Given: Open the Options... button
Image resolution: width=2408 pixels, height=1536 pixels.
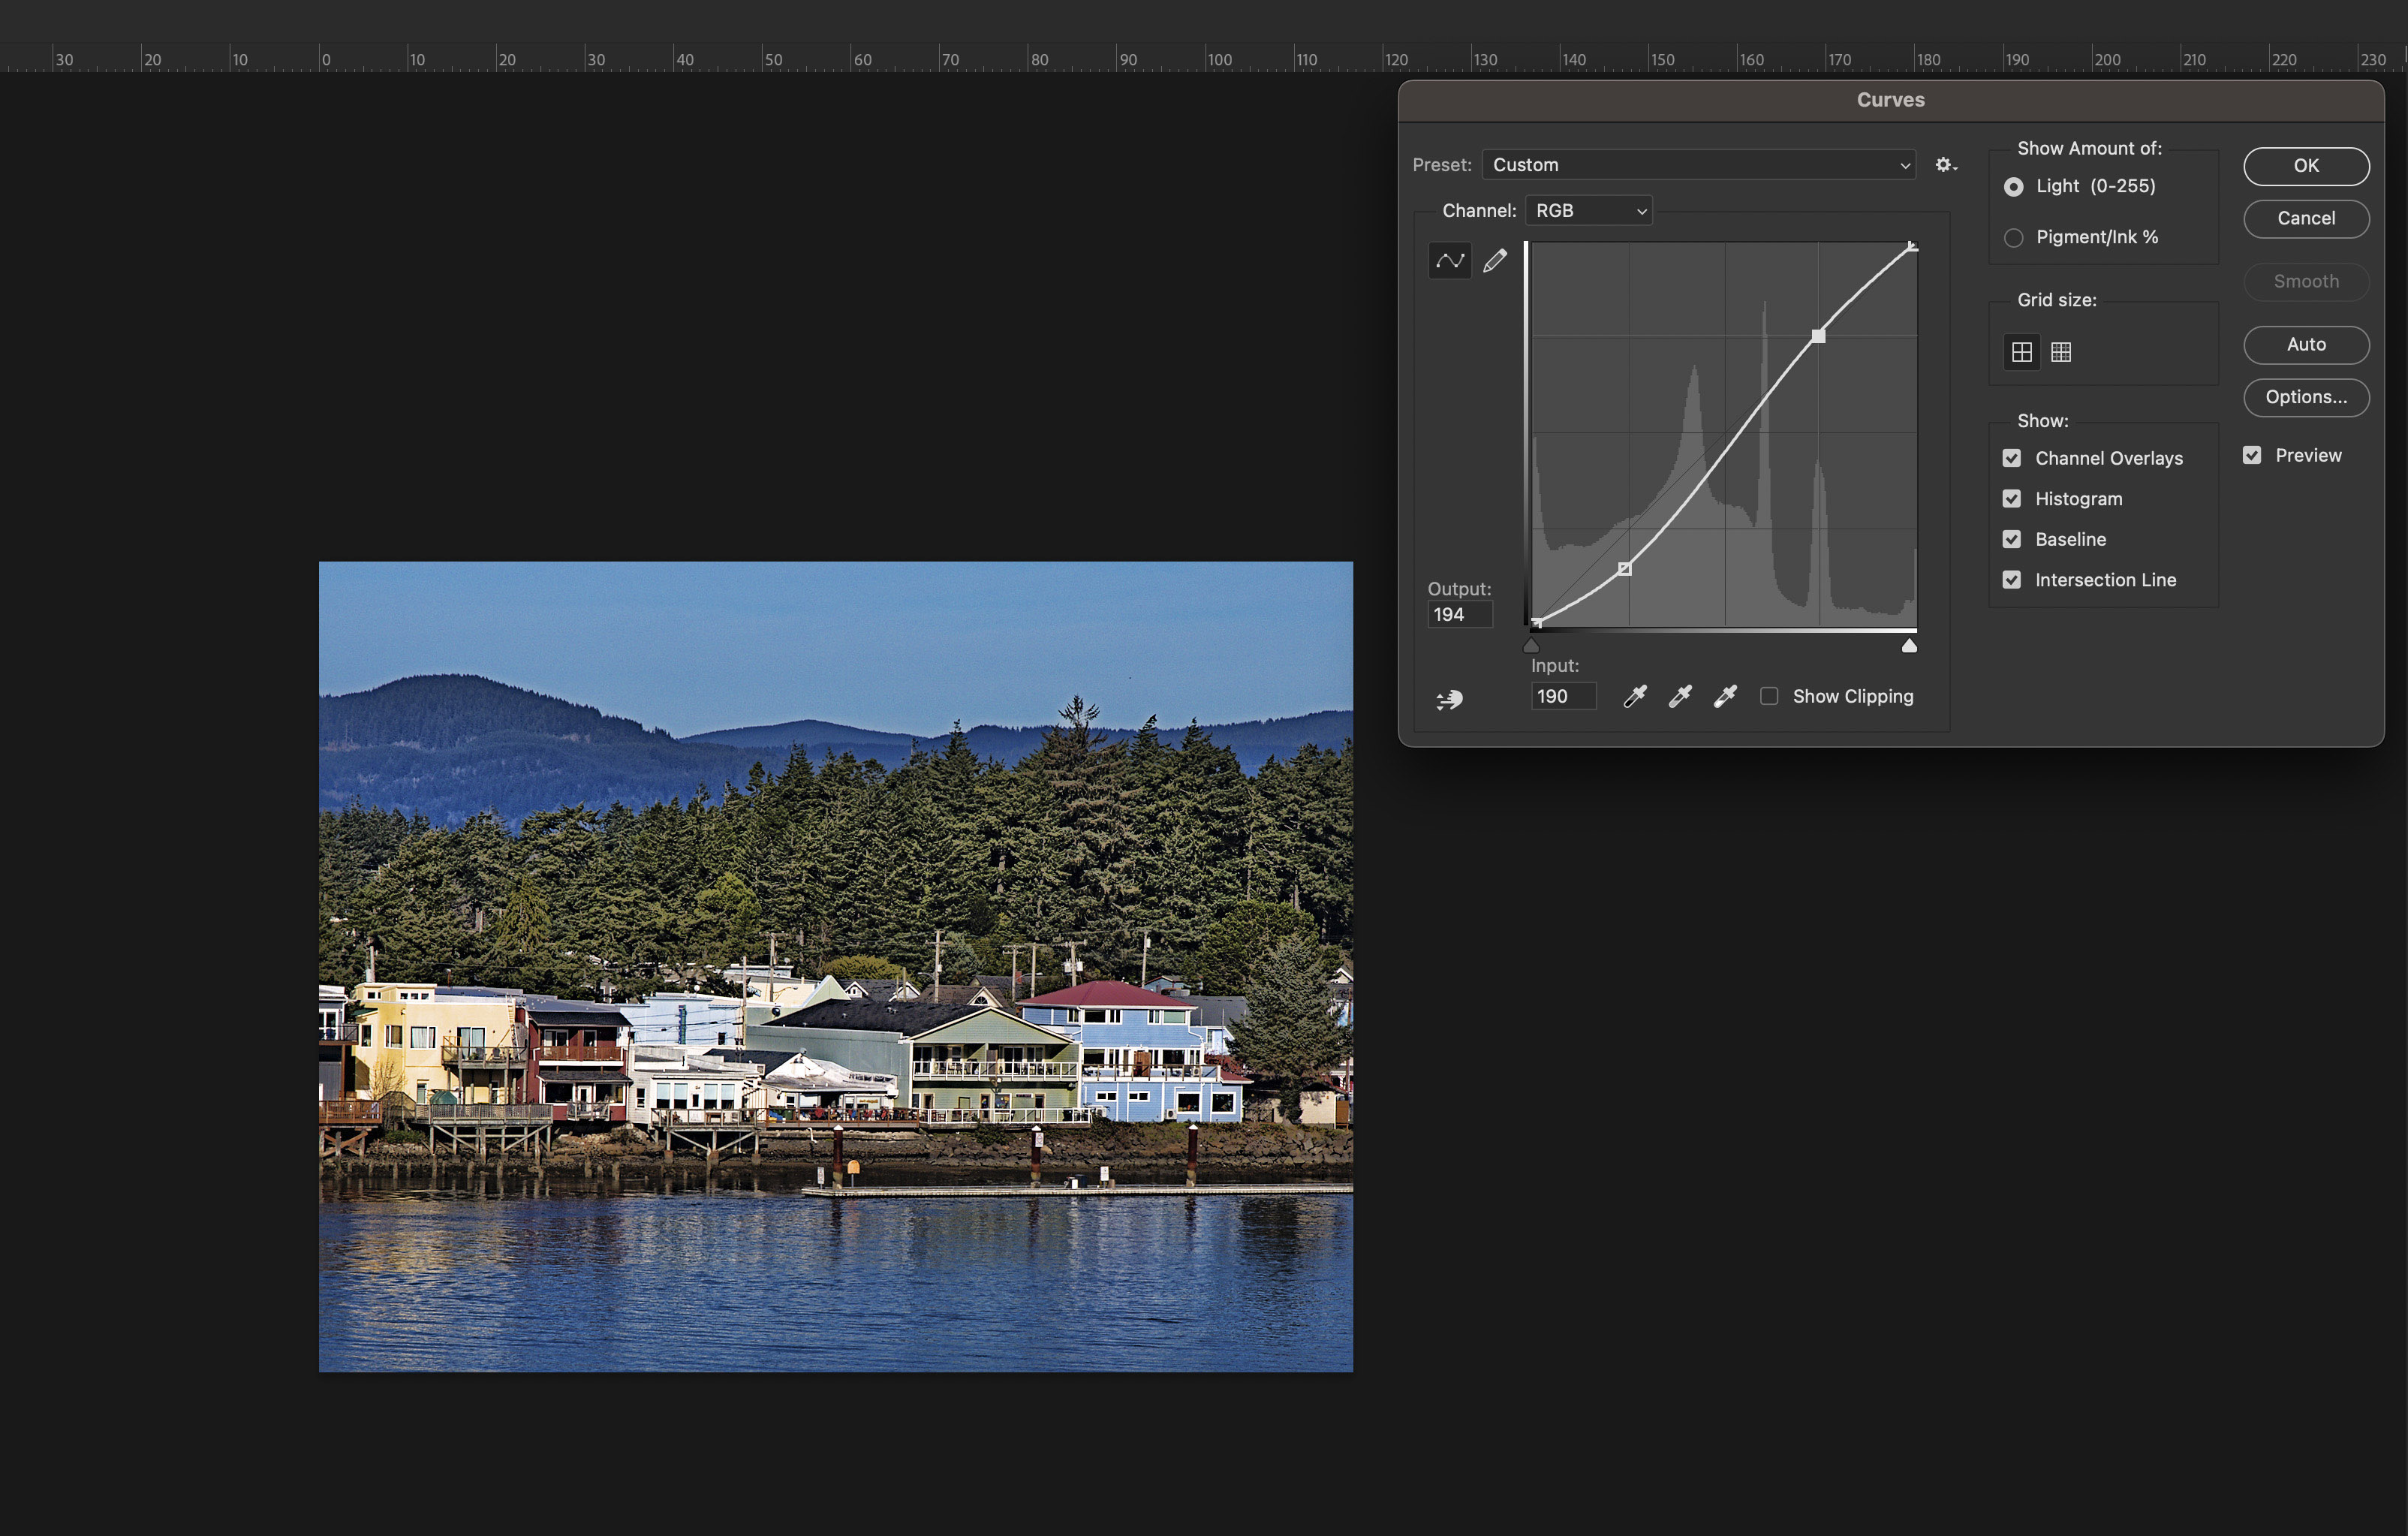Looking at the screenshot, I should [x=2305, y=397].
